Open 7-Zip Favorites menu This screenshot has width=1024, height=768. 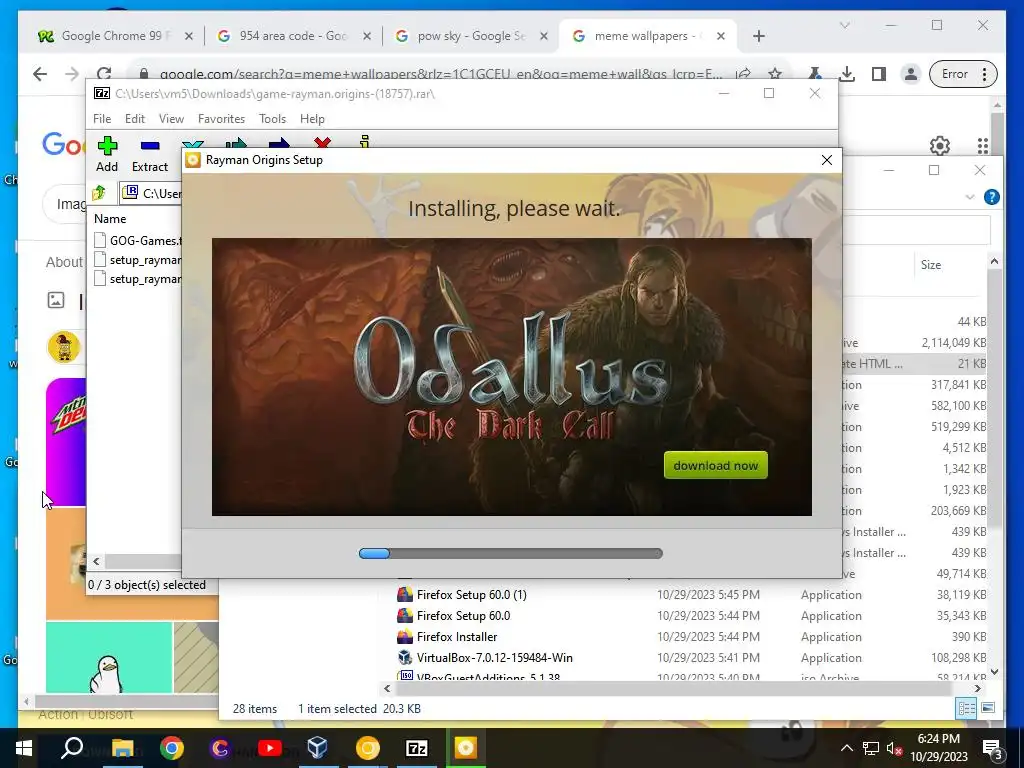[x=221, y=119]
